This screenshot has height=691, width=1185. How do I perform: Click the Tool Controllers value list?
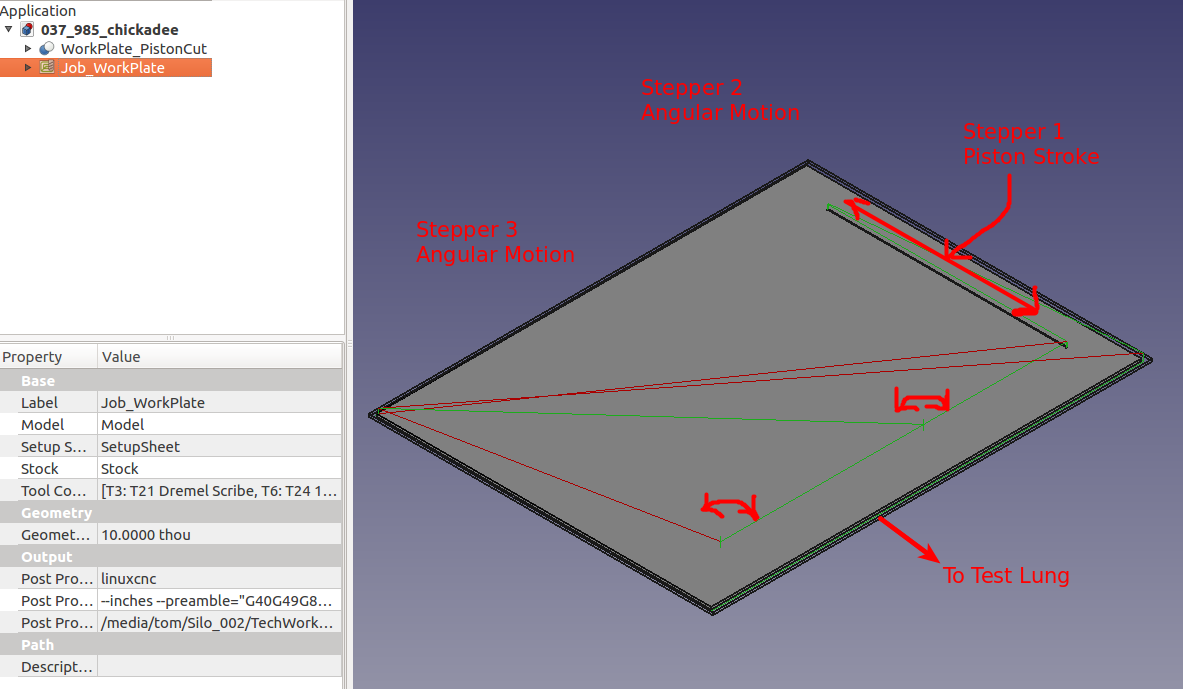point(220,491)
